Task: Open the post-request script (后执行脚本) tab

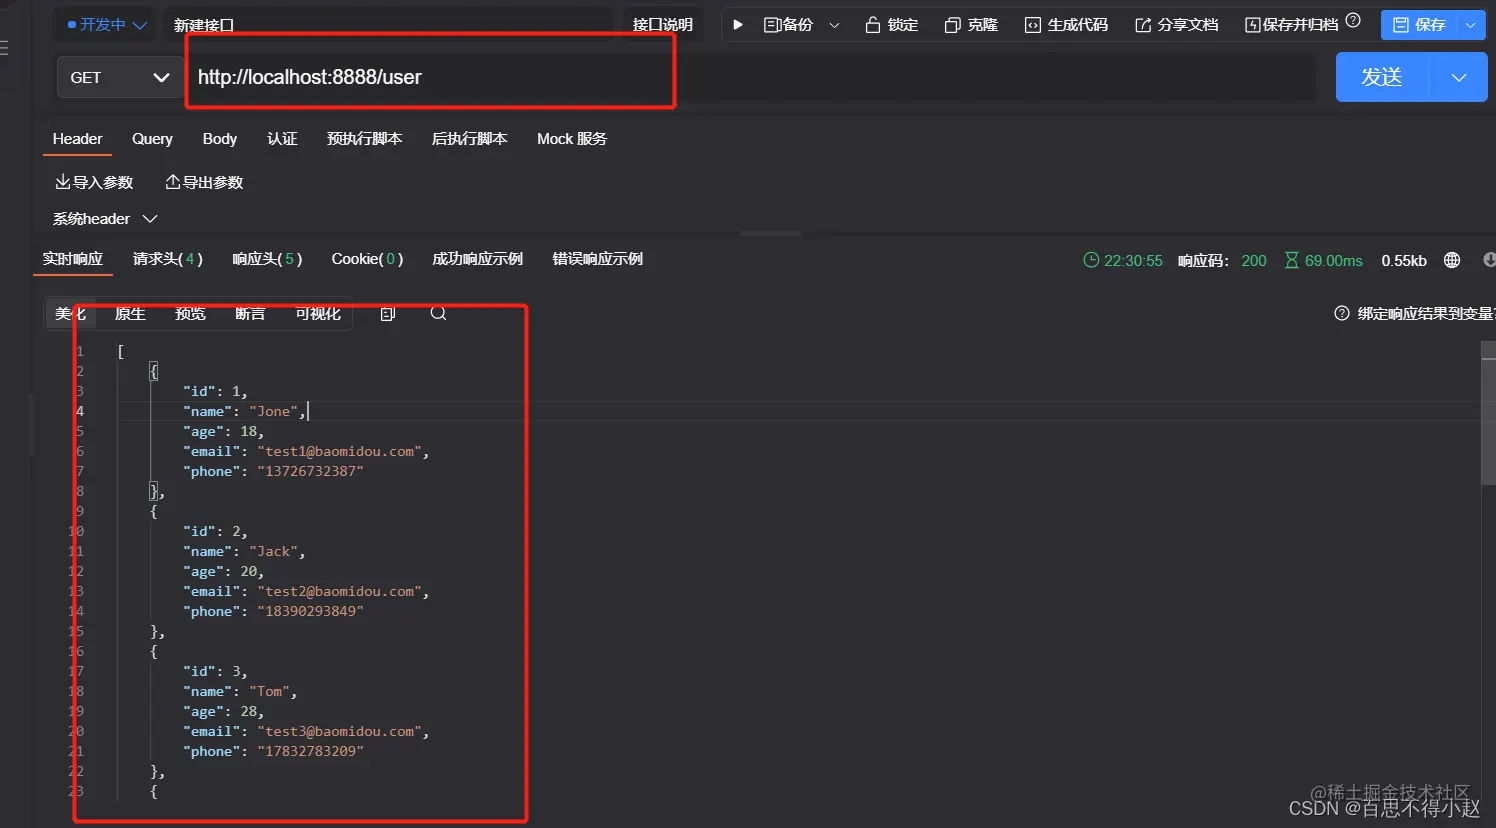Action: click(469, 139)
